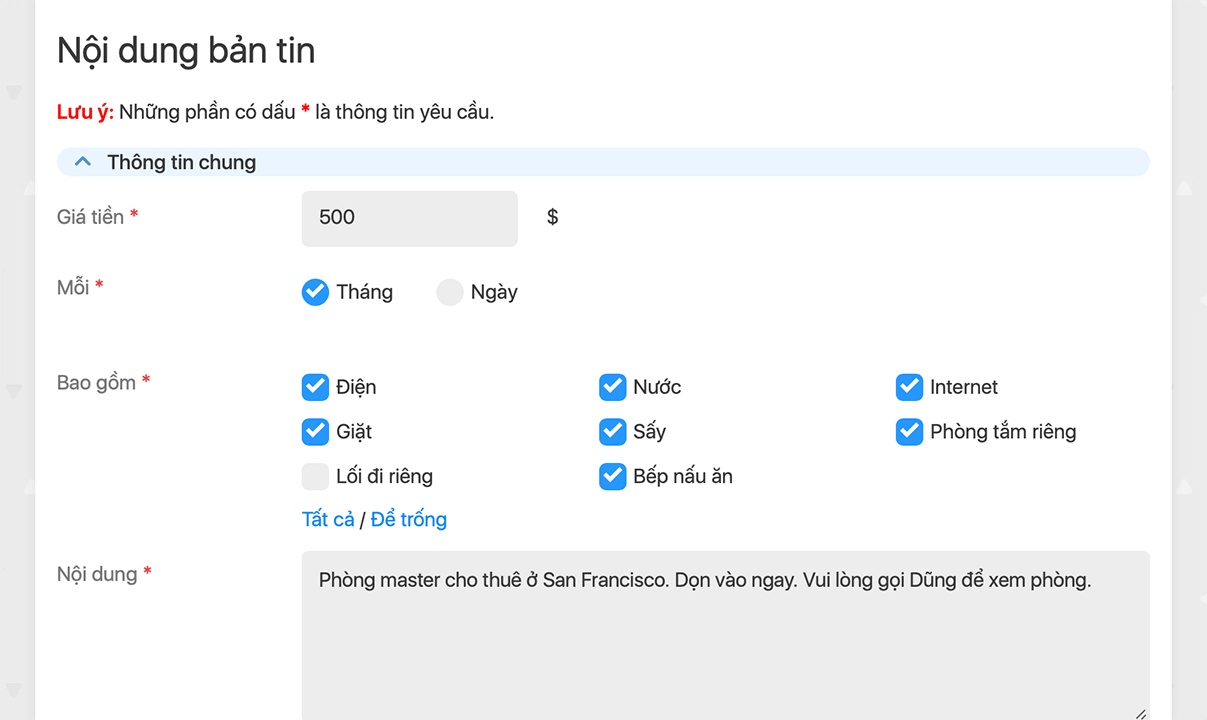Image resolution: width=1207 pixels, height=720 pixels.
Task: Uncheck the Nước checkbox
Action: tap(612, 387)
